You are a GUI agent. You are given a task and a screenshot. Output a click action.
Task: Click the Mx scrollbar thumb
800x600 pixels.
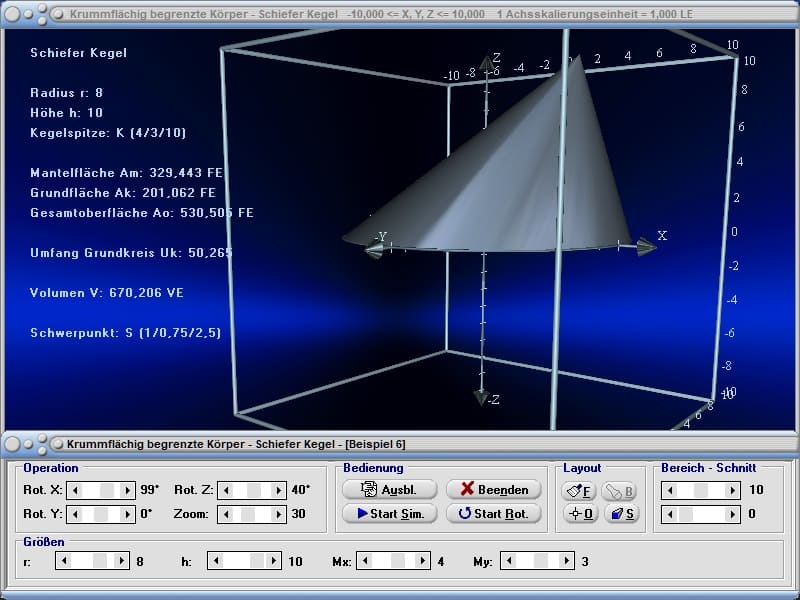[397, 561]
